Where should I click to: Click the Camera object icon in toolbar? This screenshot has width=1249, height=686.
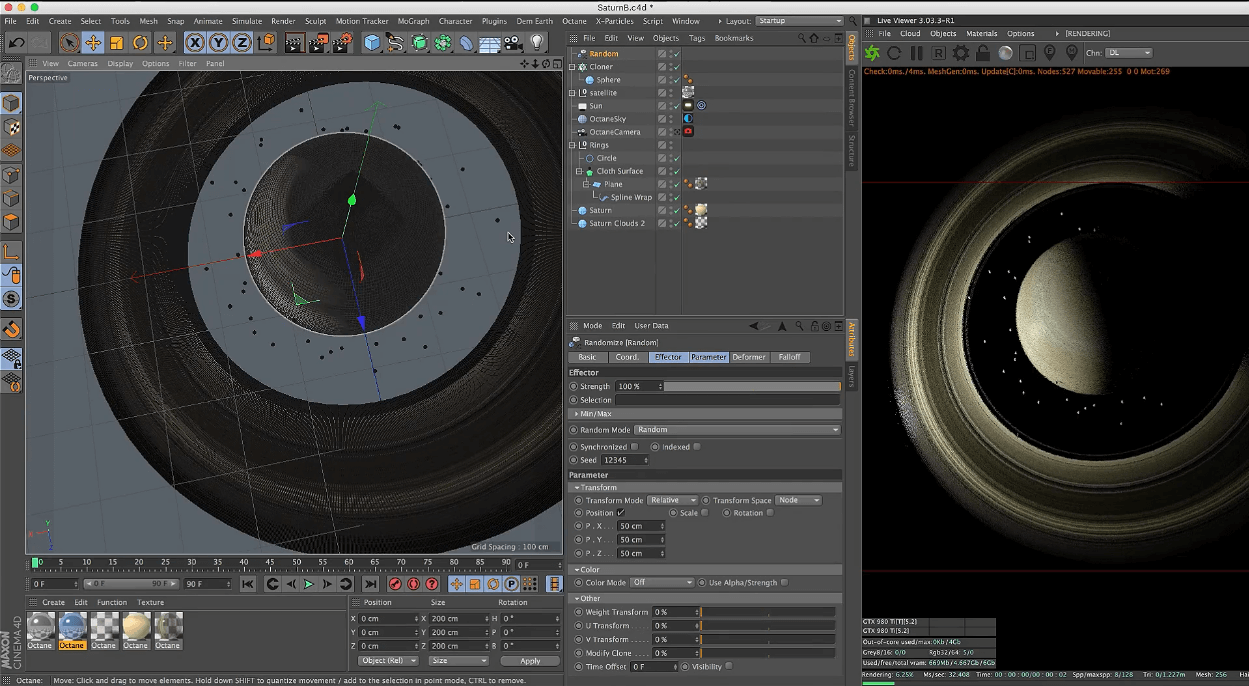pos(513,42)
